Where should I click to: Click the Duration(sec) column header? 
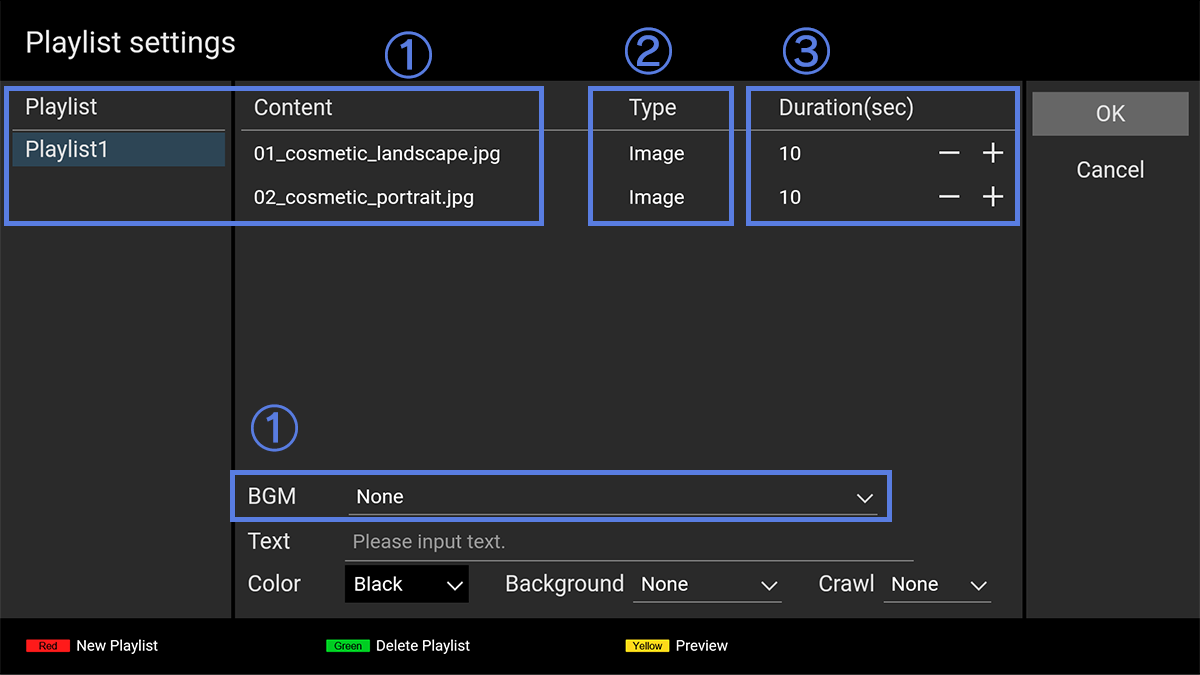click(x=846, y=108)
